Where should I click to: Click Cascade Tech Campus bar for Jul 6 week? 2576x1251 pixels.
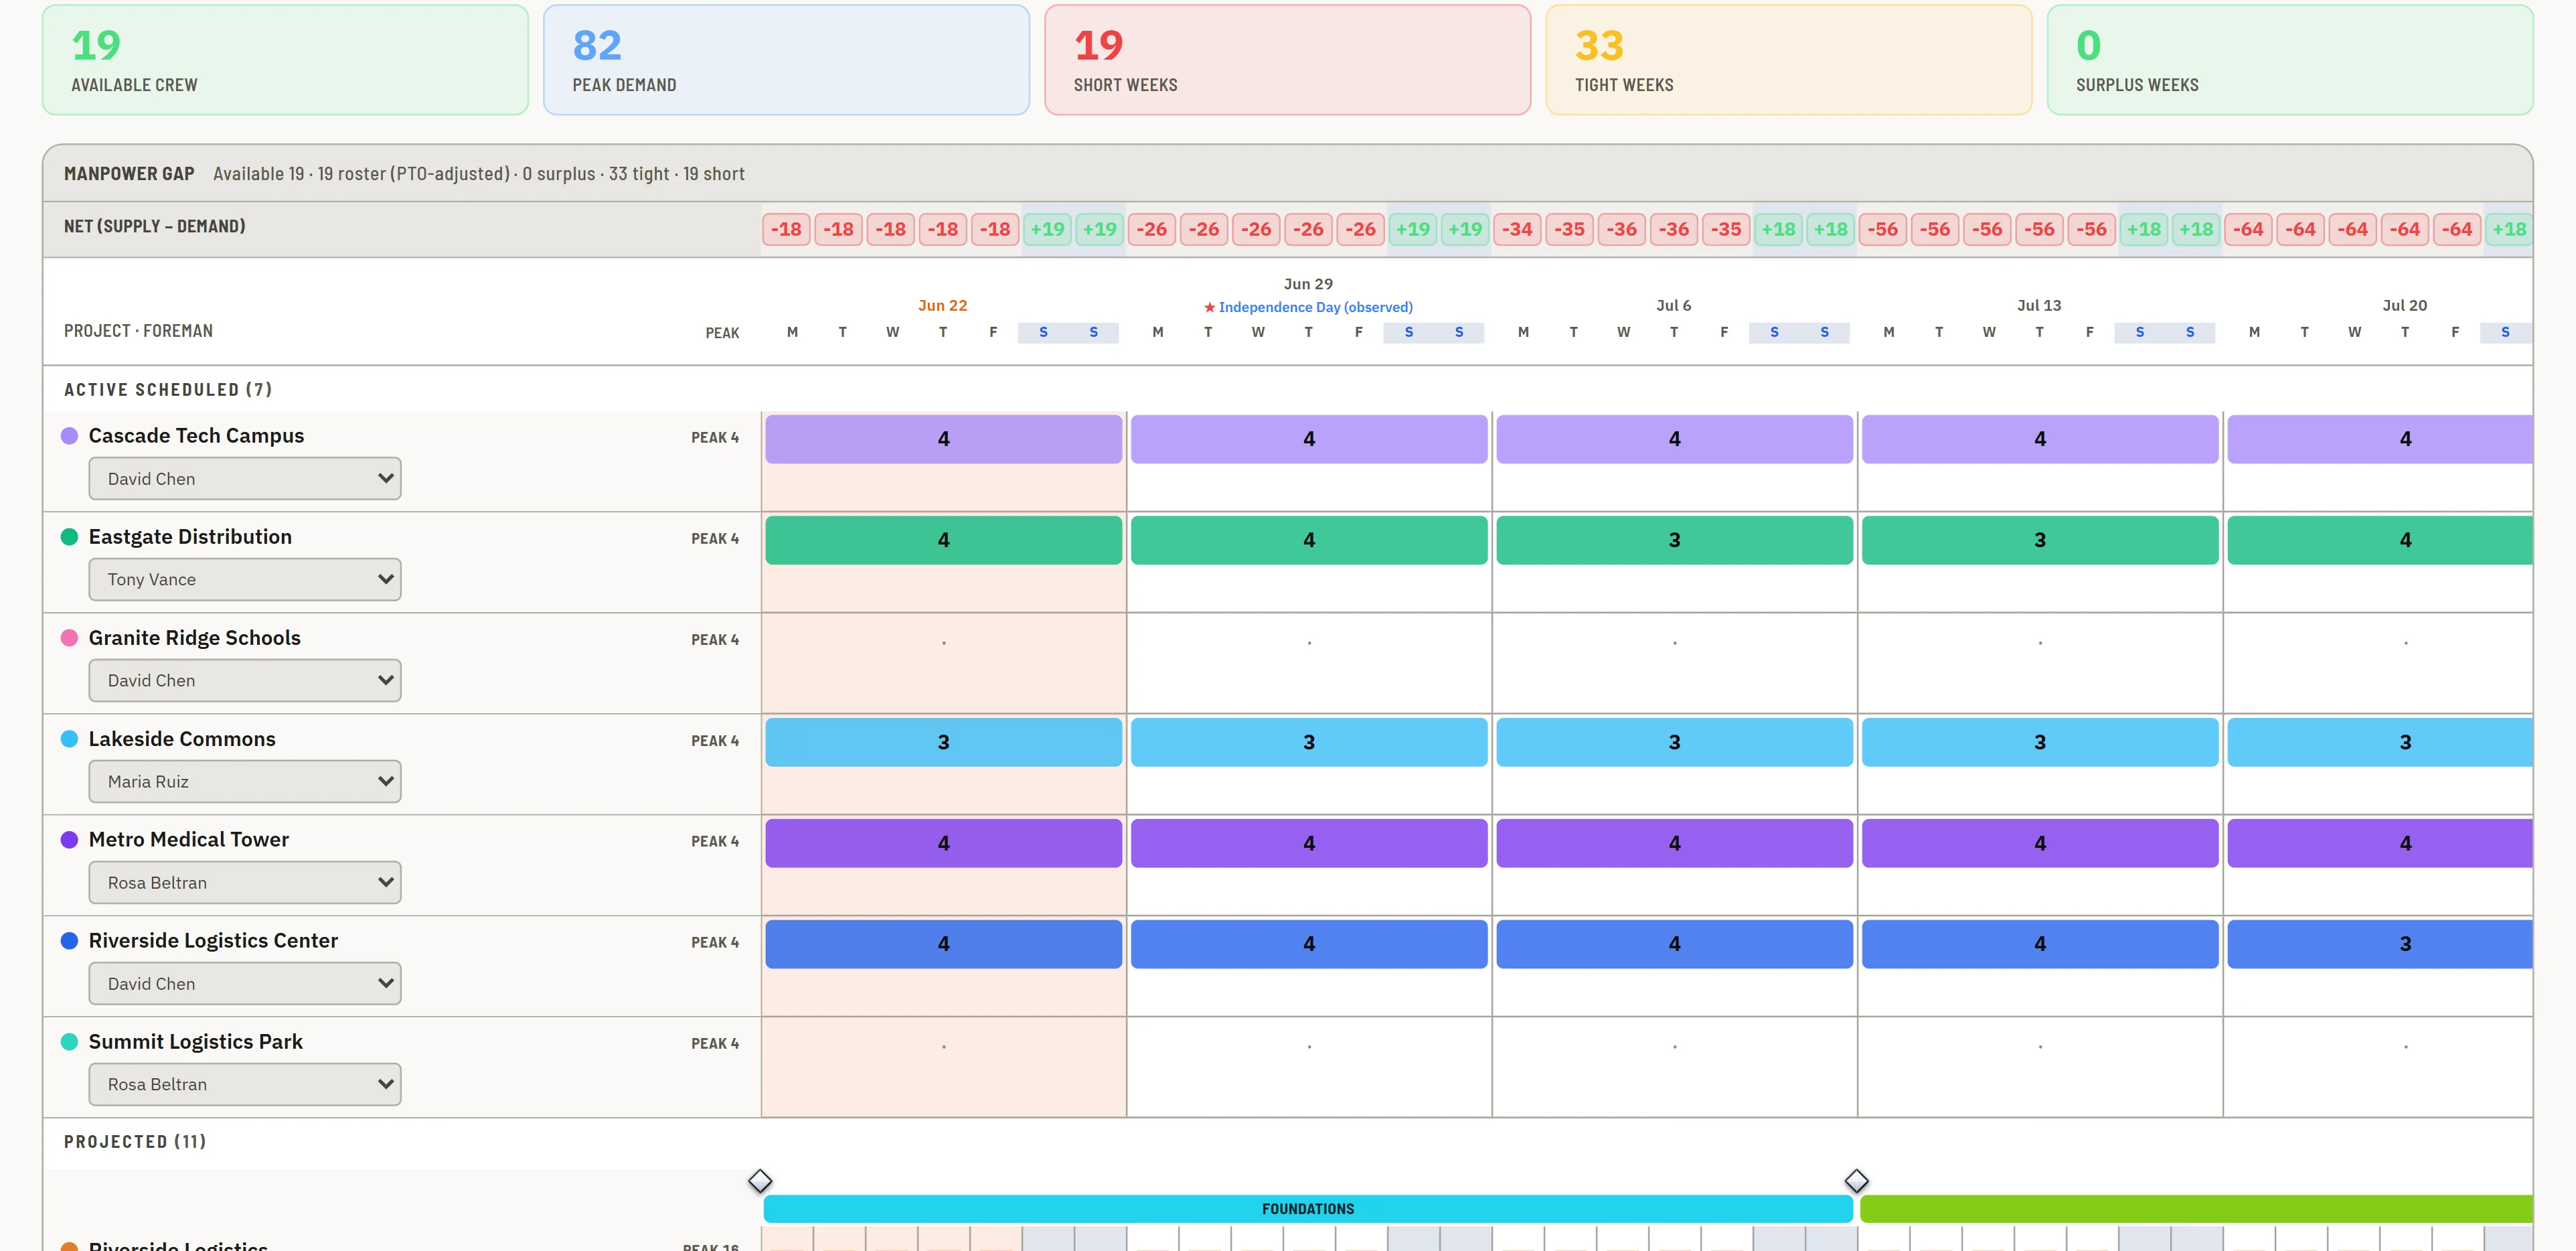point(1674,439)
